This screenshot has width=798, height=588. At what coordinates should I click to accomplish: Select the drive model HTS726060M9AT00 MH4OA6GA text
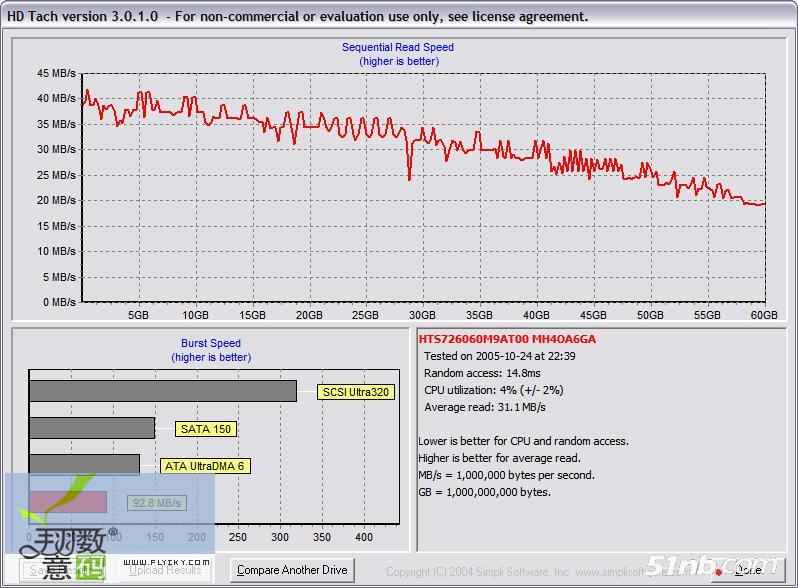point(507,339)
